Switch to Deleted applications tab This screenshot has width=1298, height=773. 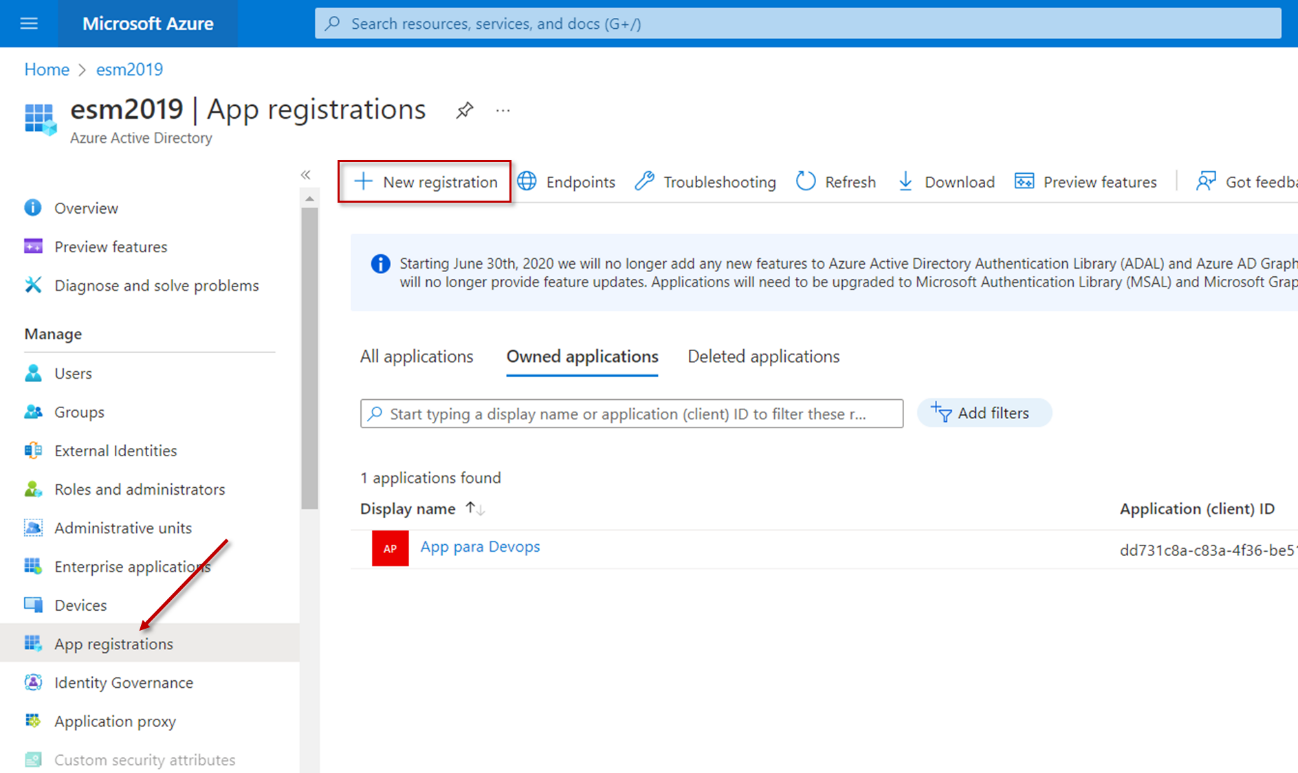pos(763,357)
